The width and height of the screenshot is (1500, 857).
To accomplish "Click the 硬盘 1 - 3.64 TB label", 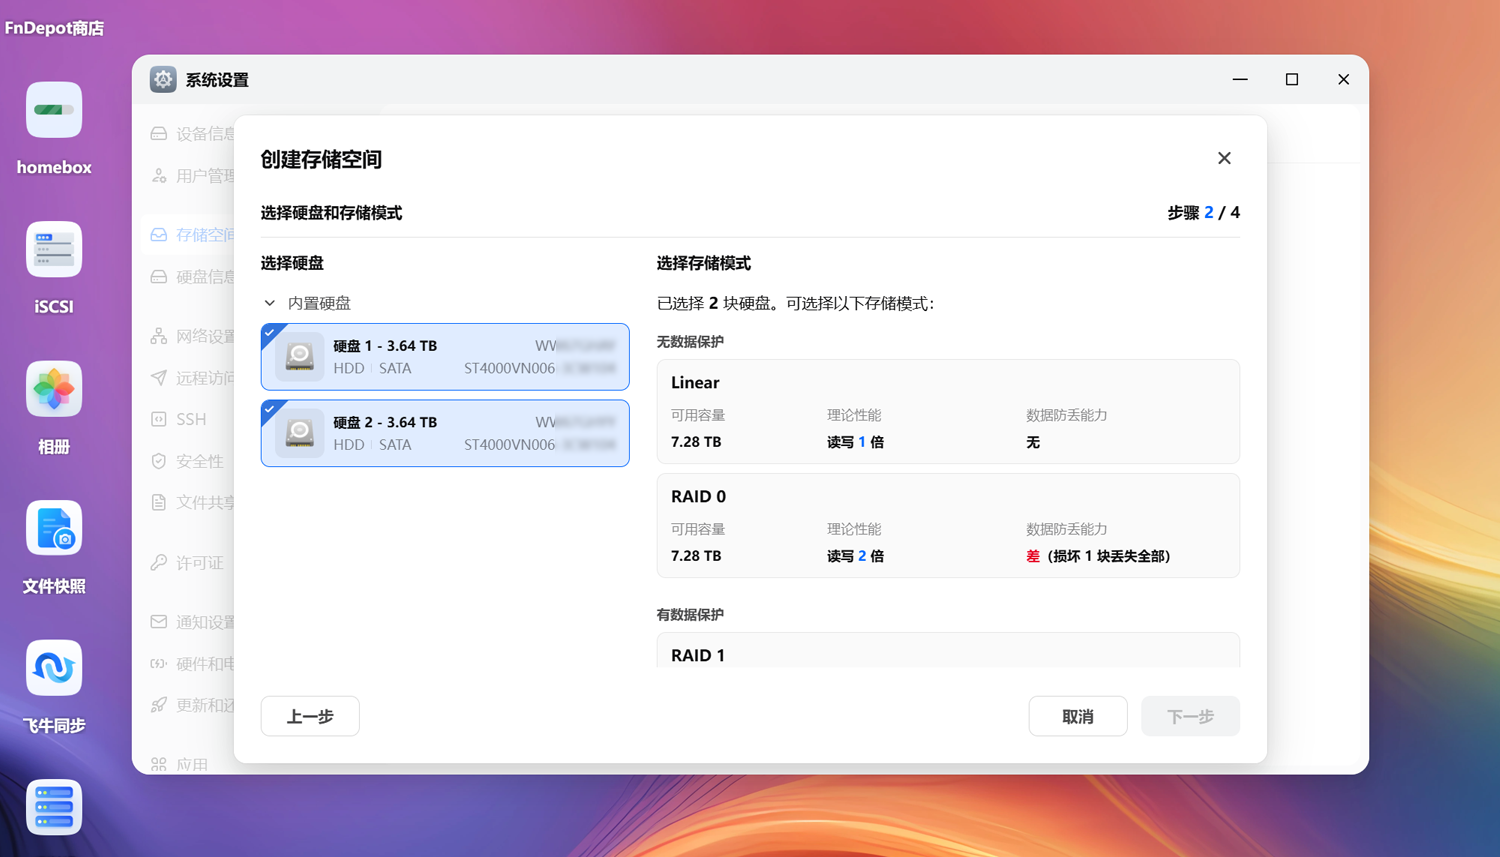I will pyautogui.click(x=385, y=346).
